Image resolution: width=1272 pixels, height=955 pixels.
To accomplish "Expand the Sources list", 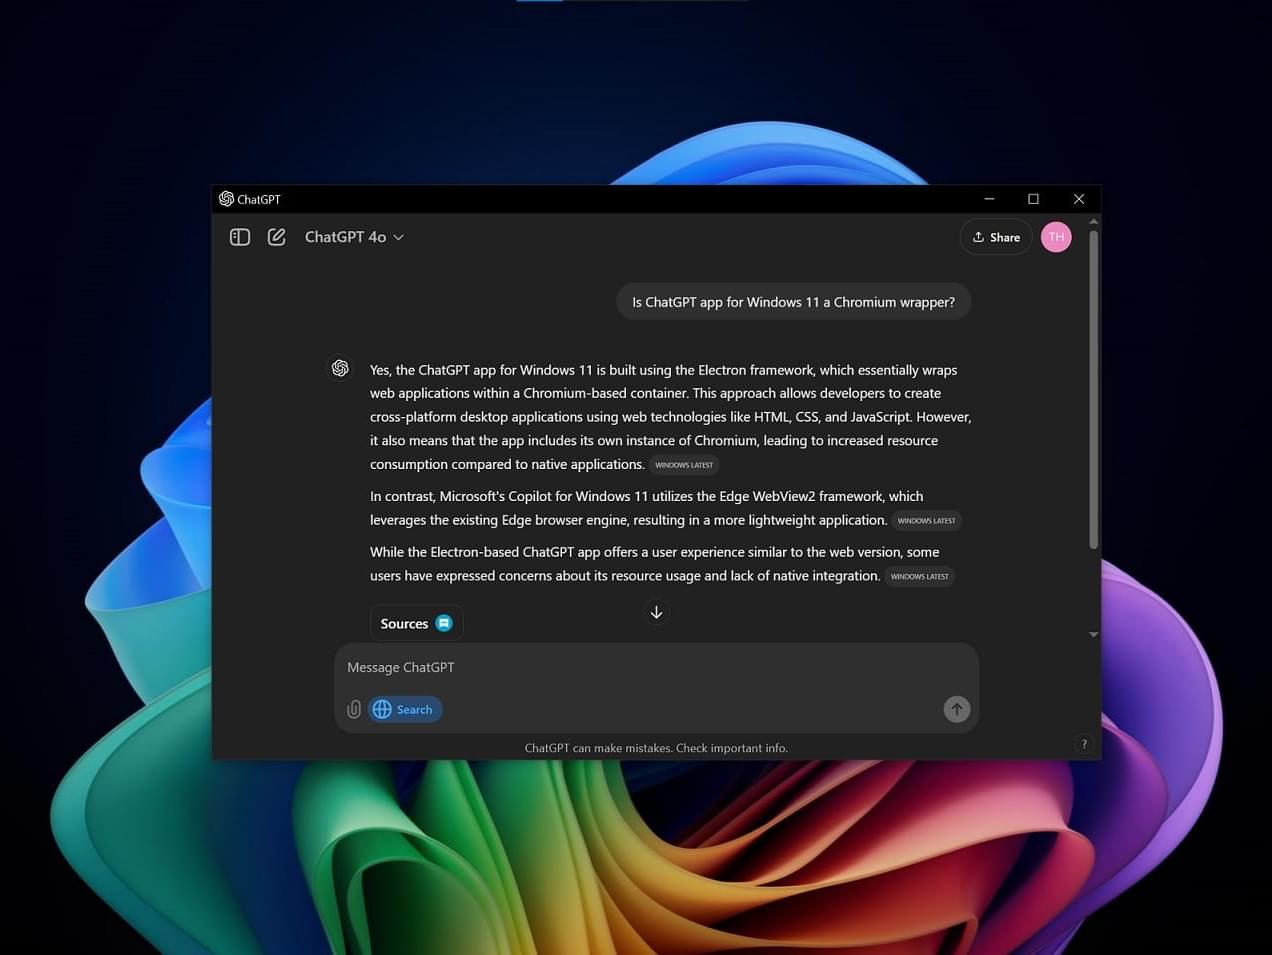I will point(416,623).
